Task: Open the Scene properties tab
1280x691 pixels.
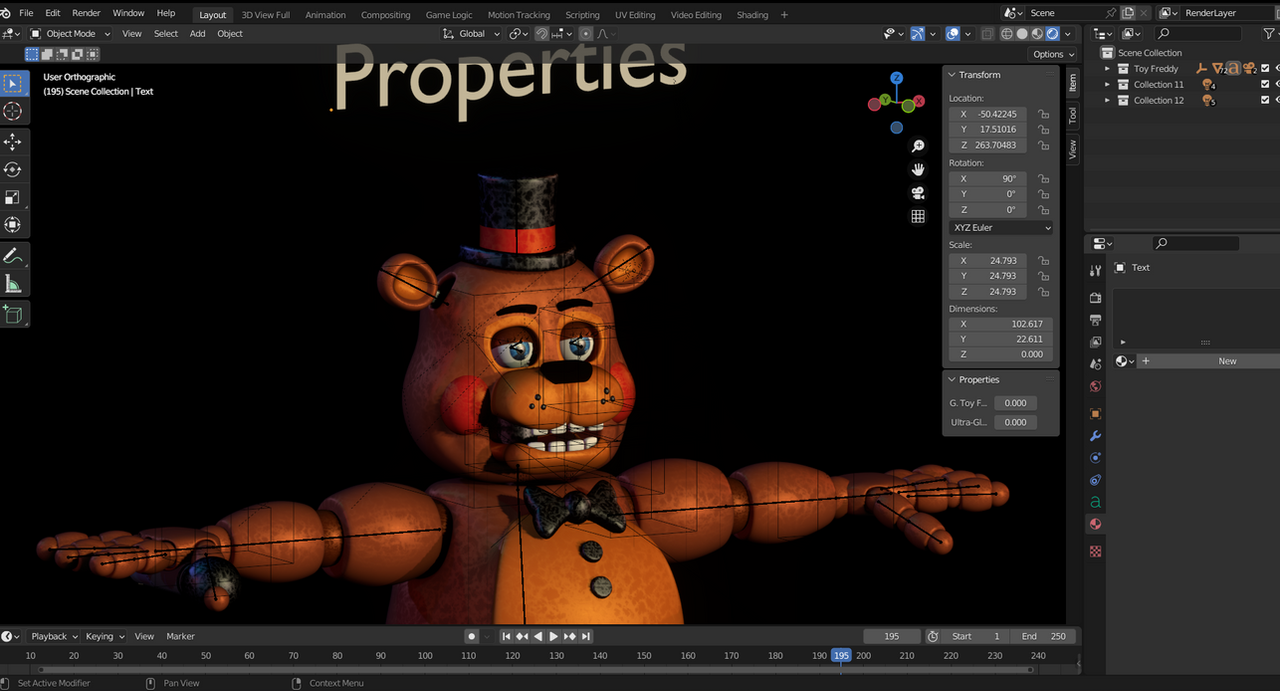Action: 1095,364
